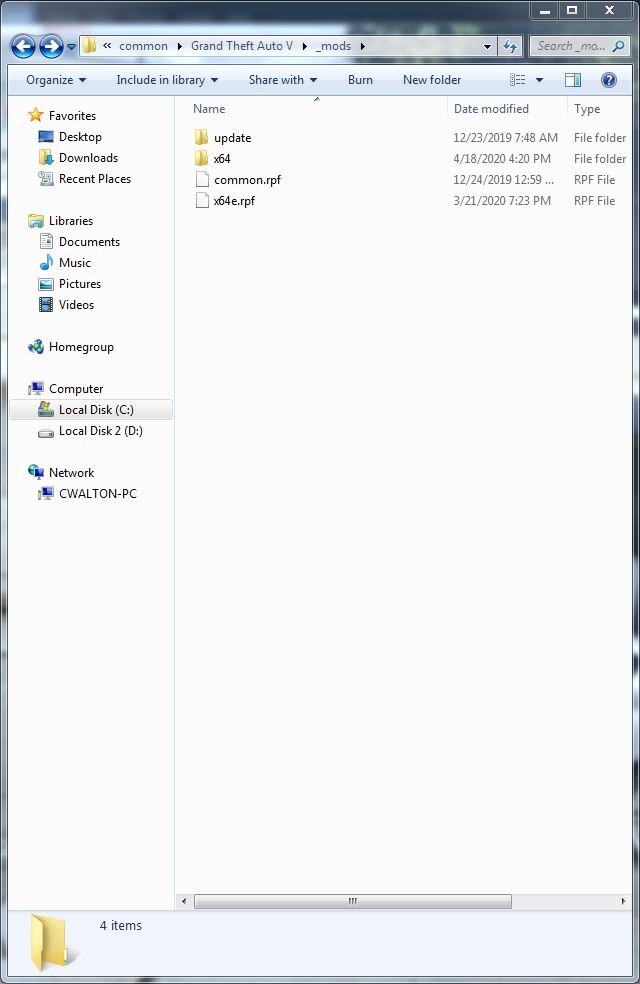Change view with the view icon
640x984 pixels.
(518, 80)
